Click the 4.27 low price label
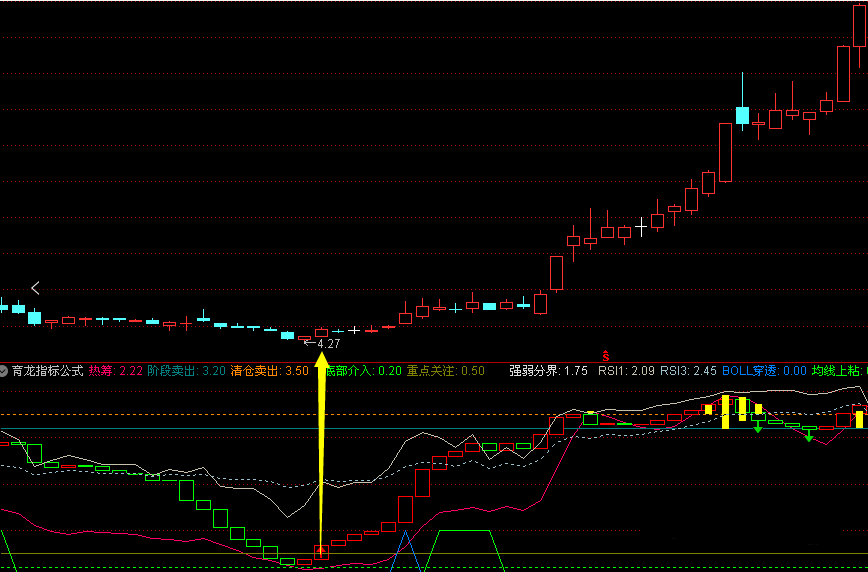This screenshot has width=868, height=572. pos(329,343)
